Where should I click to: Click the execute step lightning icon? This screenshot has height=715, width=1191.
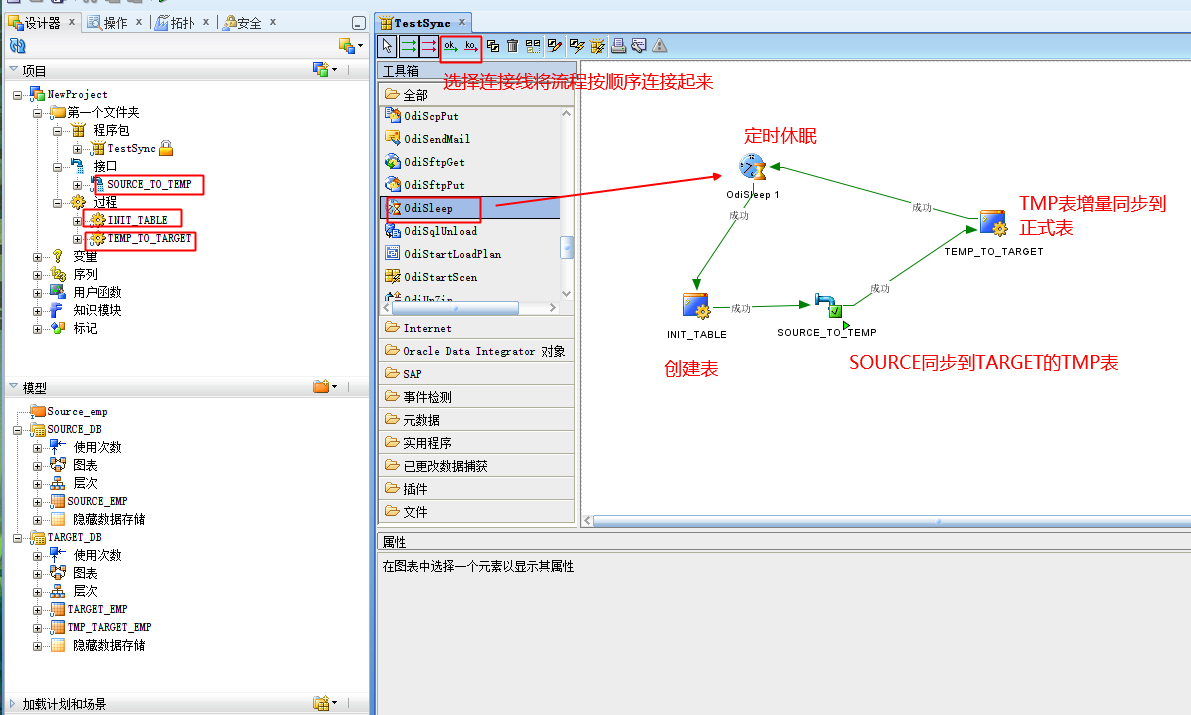(x=577, y=46)
